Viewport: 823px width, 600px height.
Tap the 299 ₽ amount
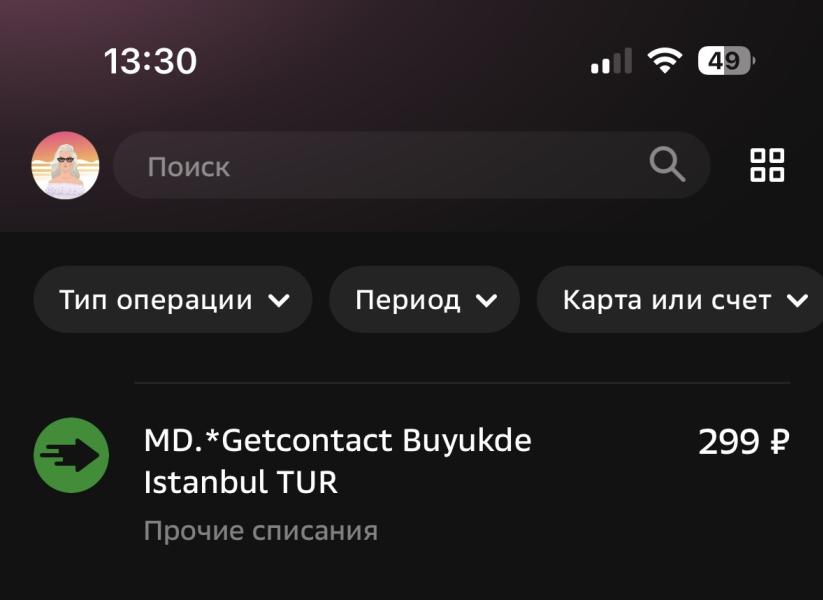(x=744, y=441)
